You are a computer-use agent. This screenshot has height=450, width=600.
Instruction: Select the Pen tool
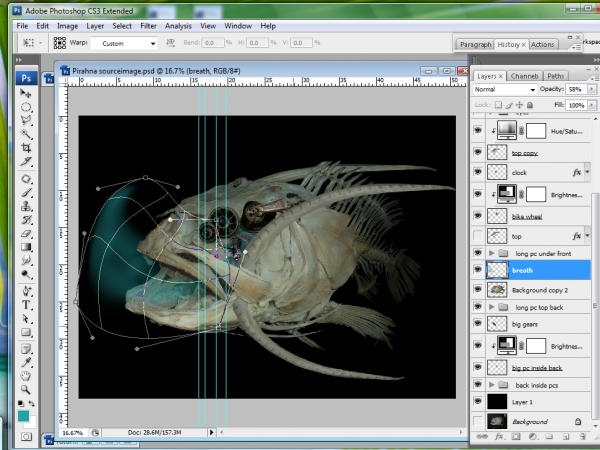pos(26,291)
